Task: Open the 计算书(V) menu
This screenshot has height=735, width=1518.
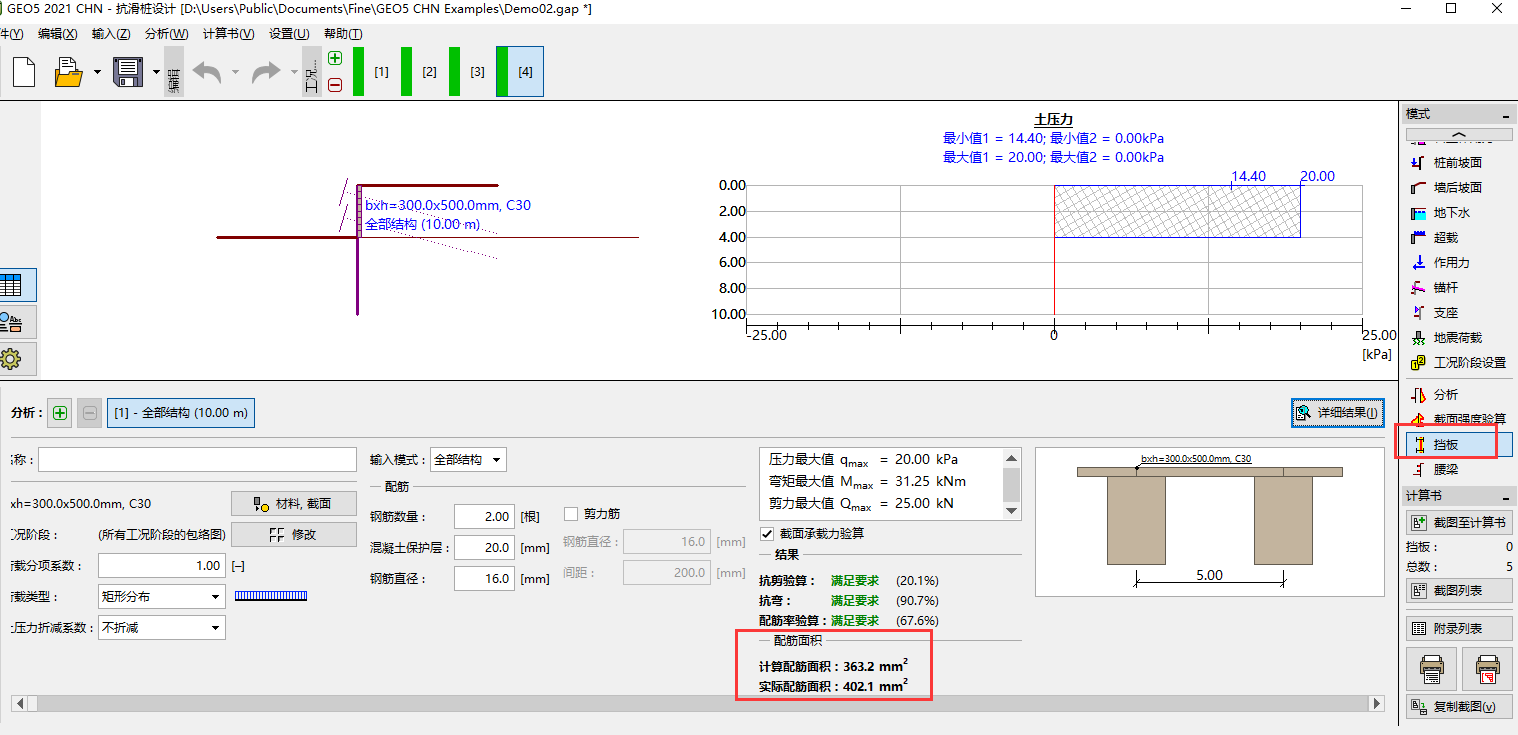Action: coord(228,33)
